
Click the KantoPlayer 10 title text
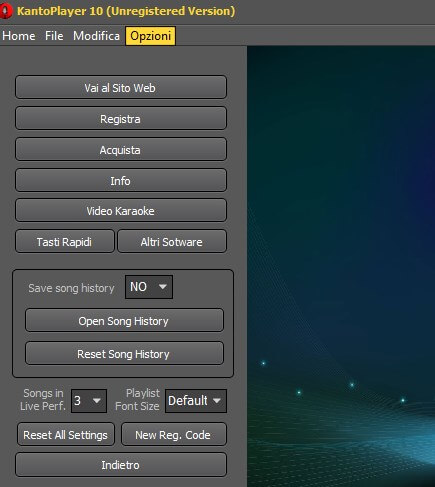(126, 11)
